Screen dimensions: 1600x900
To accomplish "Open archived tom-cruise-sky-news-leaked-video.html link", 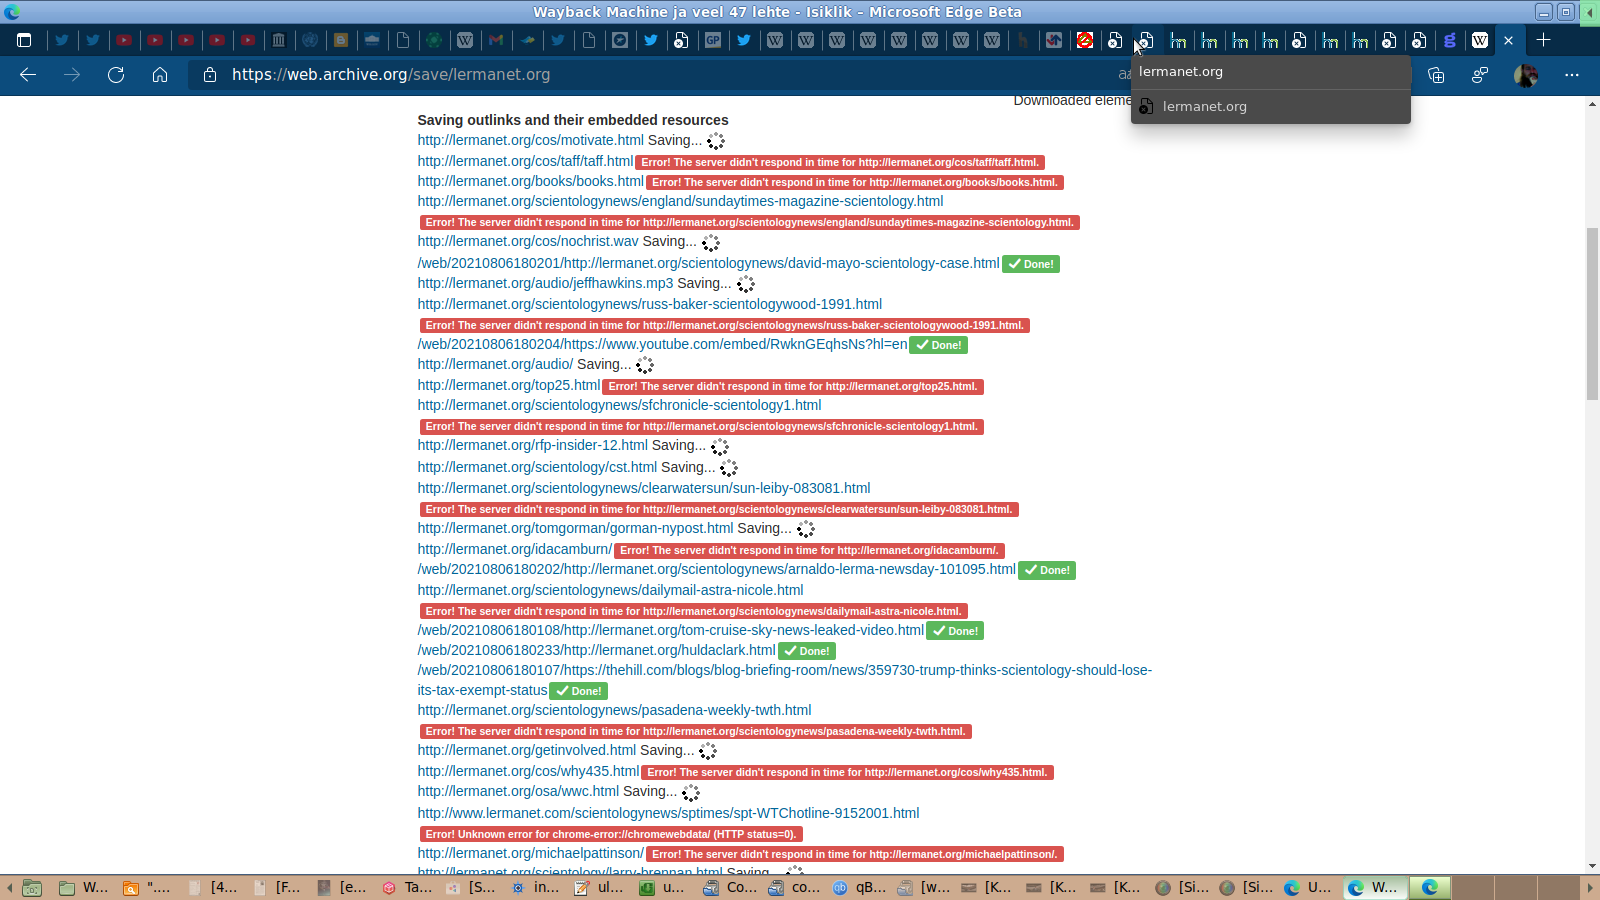I will (x=671, y=630).
